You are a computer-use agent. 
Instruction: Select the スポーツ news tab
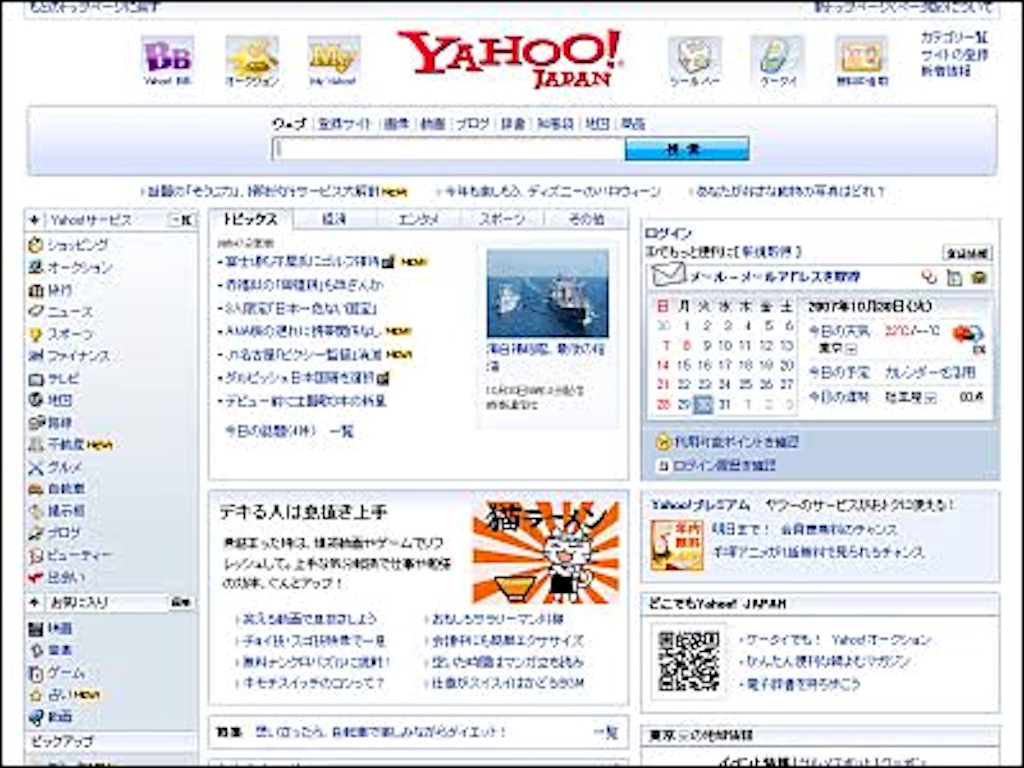[502, 219]
